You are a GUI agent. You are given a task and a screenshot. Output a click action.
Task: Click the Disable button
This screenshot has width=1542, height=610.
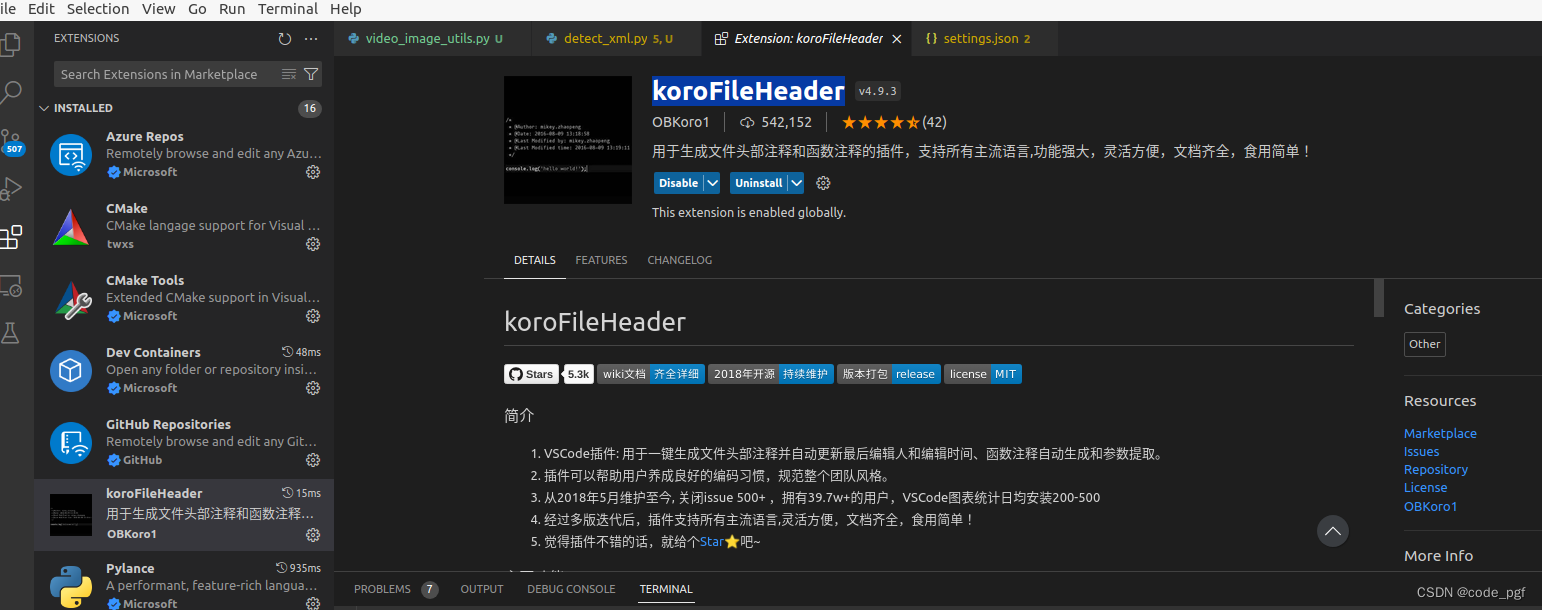[678, 183]
